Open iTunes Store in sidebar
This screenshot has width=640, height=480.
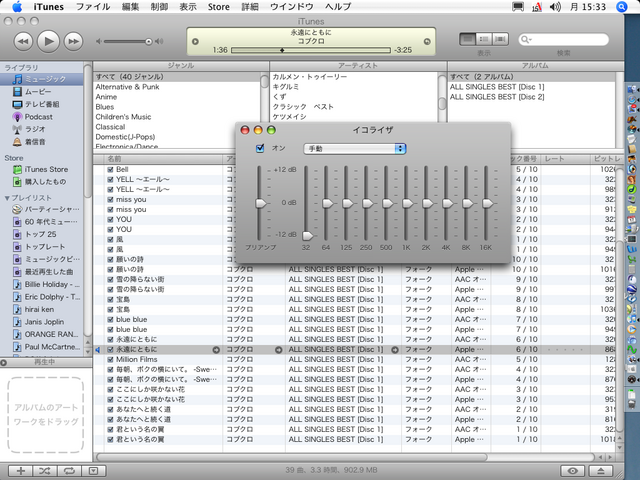point(41,169)
